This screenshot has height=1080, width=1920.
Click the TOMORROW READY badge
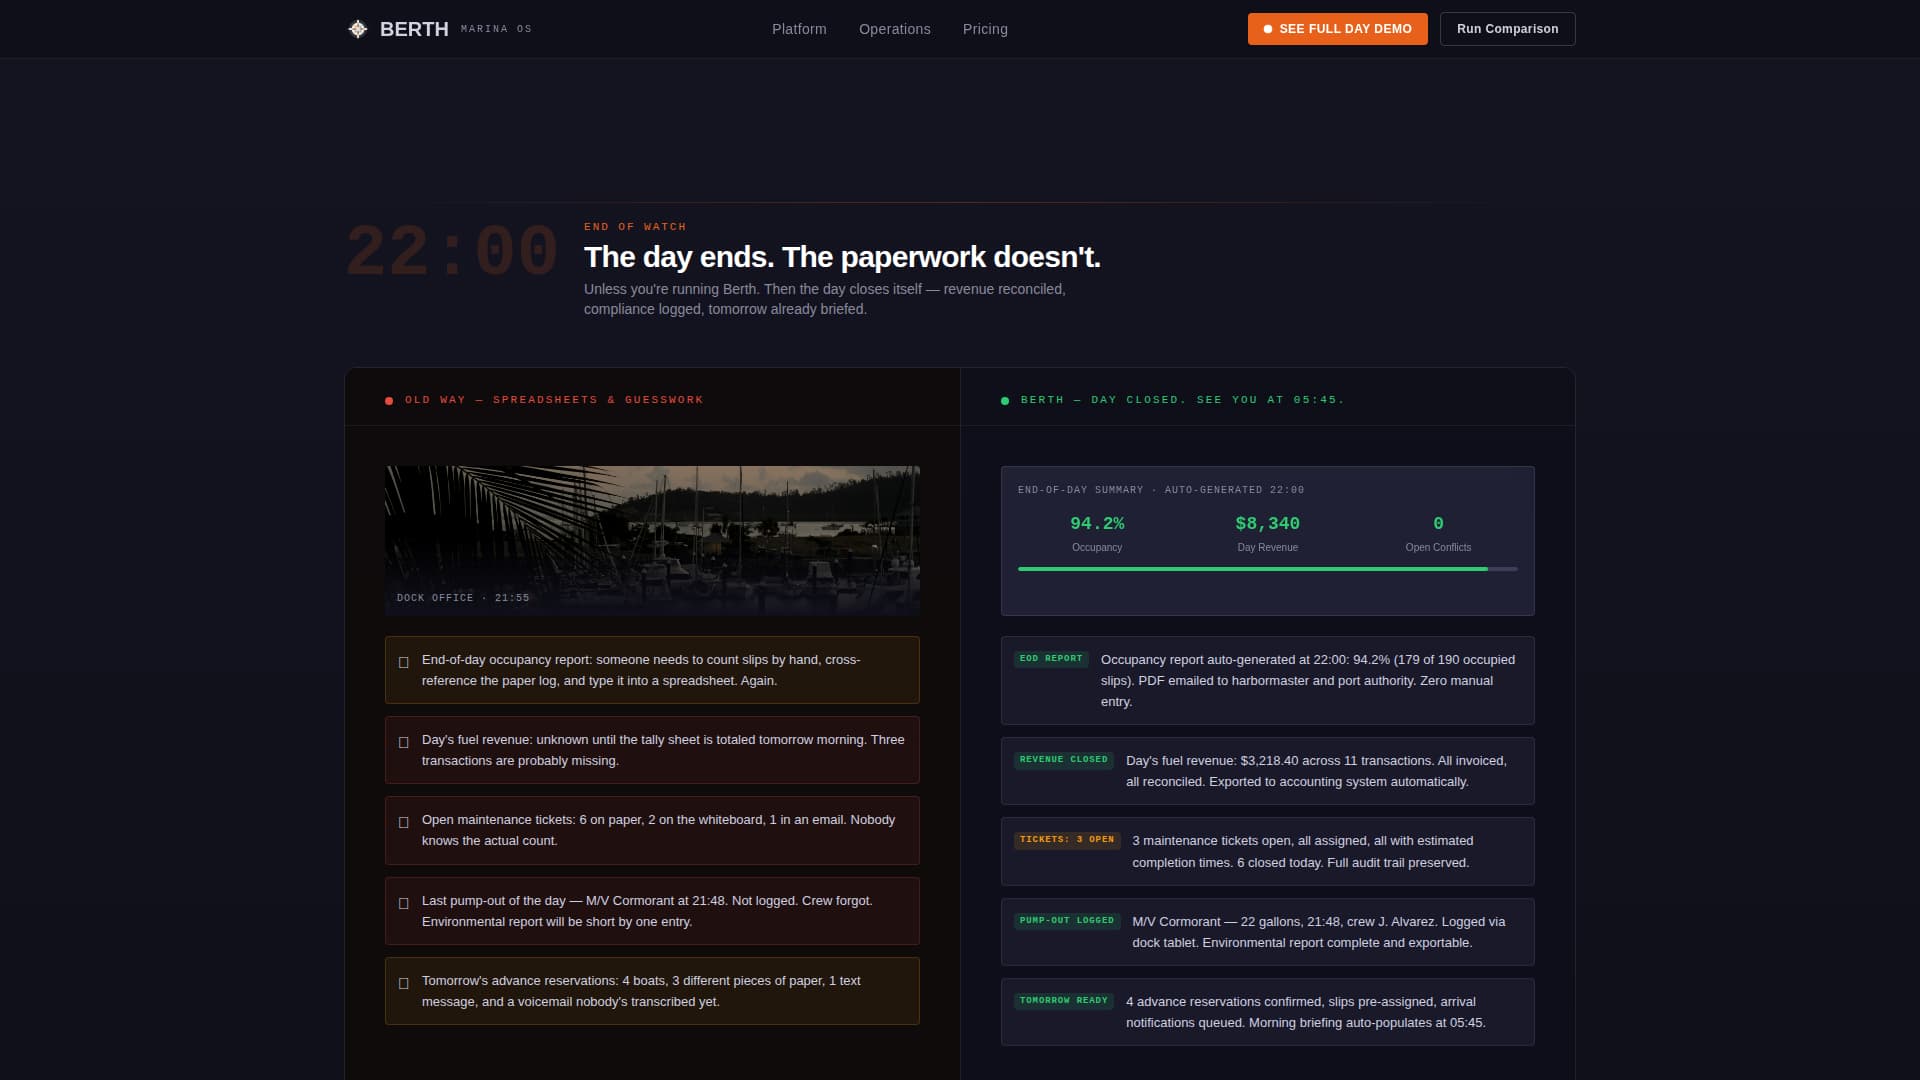(1064, 1000)
